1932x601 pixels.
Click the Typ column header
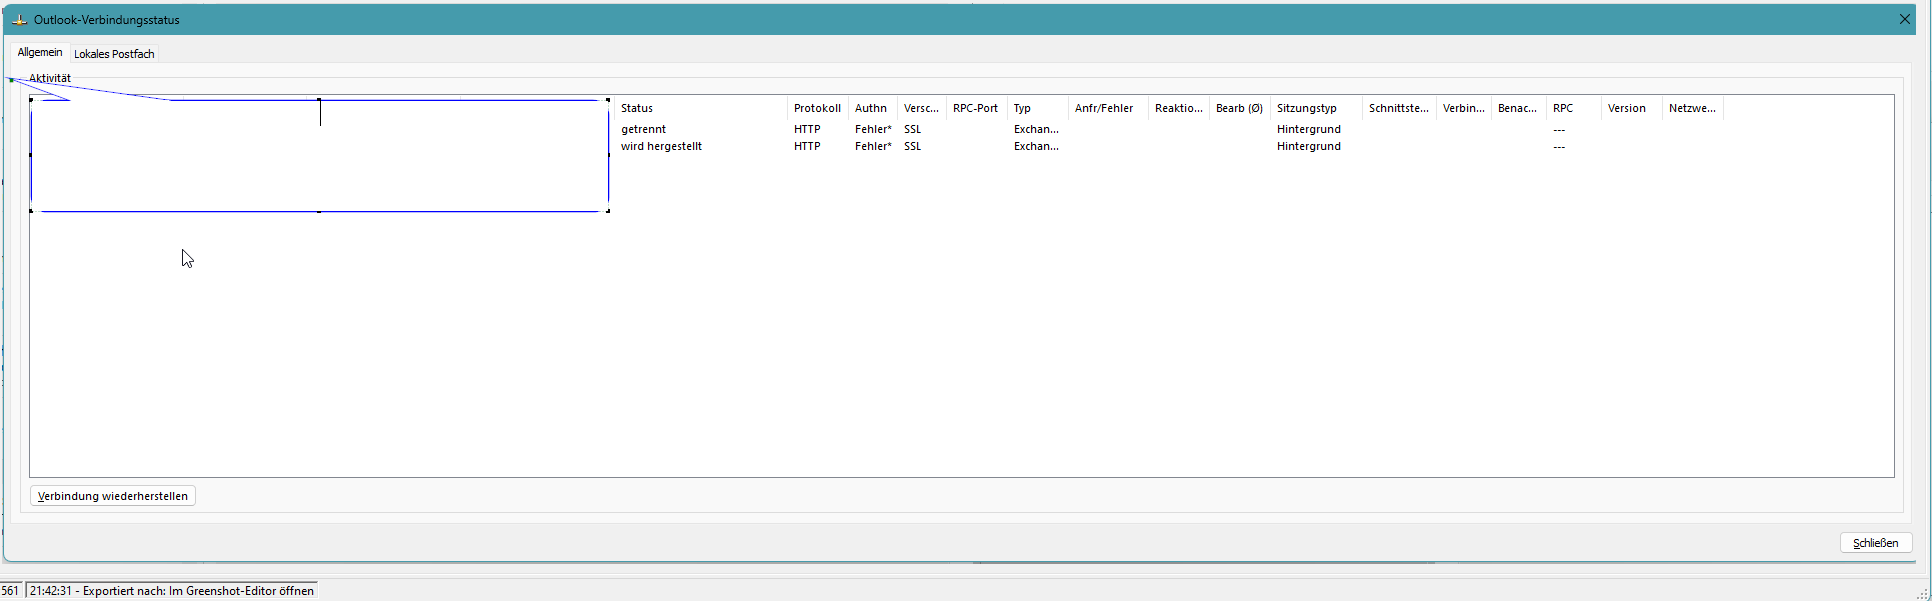[1037, 108]
